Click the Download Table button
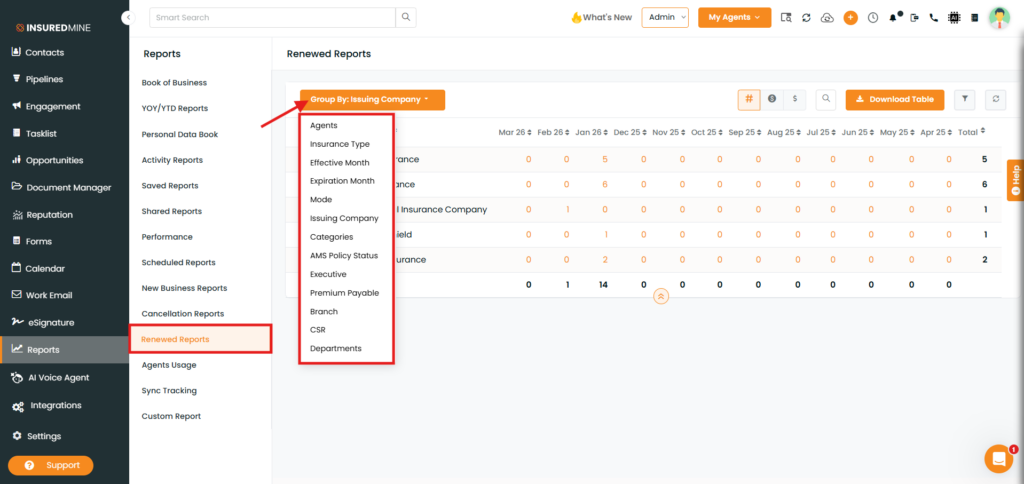Viewport: 1024px width, 484px height. [x=894, y=99]
